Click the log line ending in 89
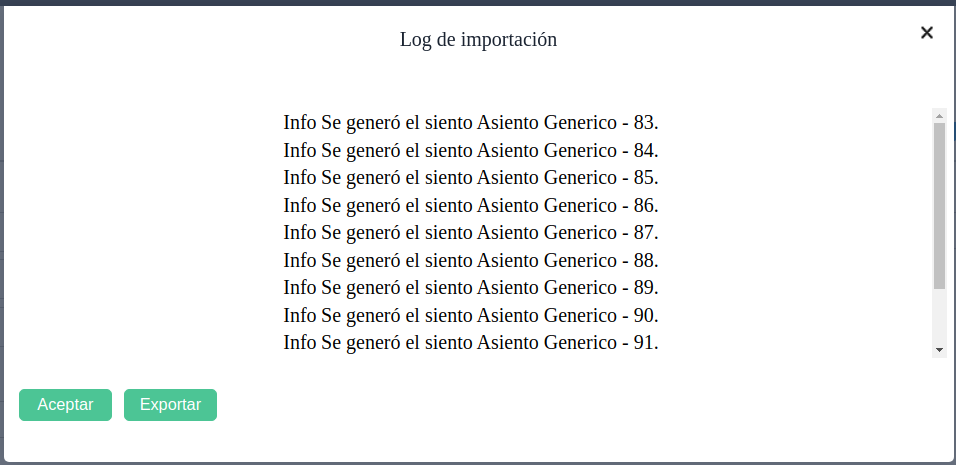956x465 pixels. pyautogui.click(x=470, y=288)
